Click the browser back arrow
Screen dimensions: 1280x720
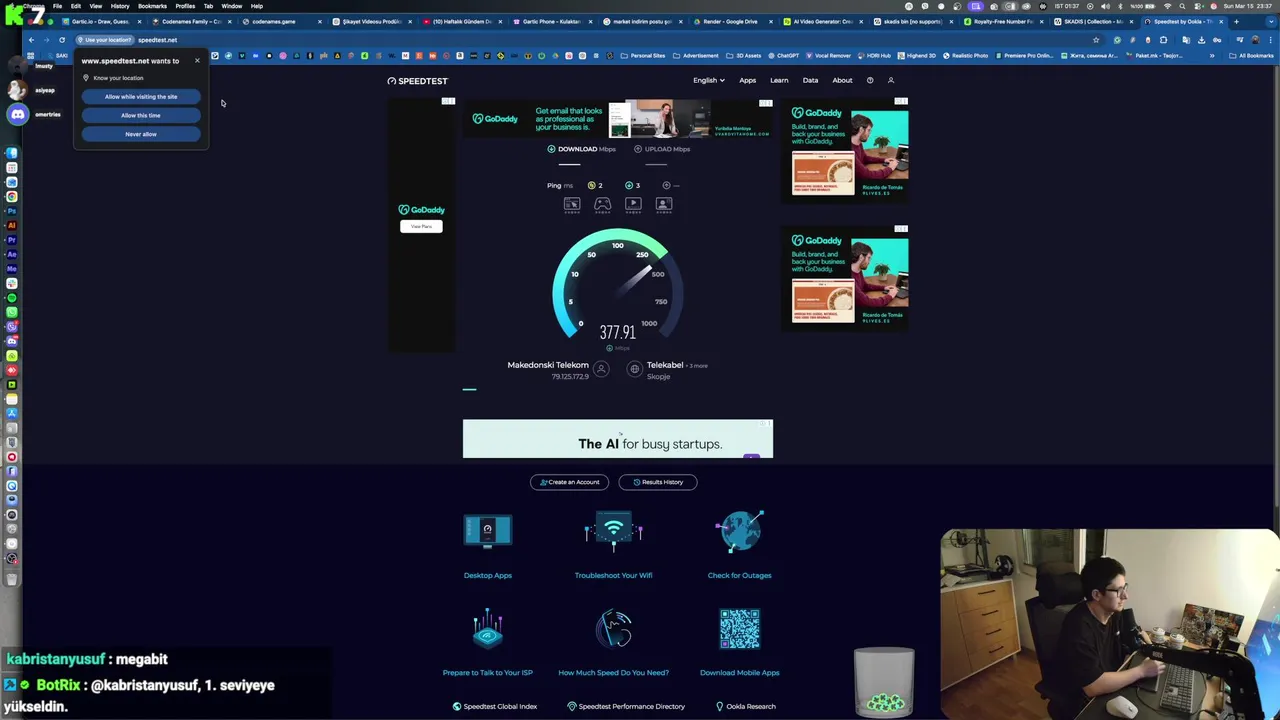click(31, 40)
